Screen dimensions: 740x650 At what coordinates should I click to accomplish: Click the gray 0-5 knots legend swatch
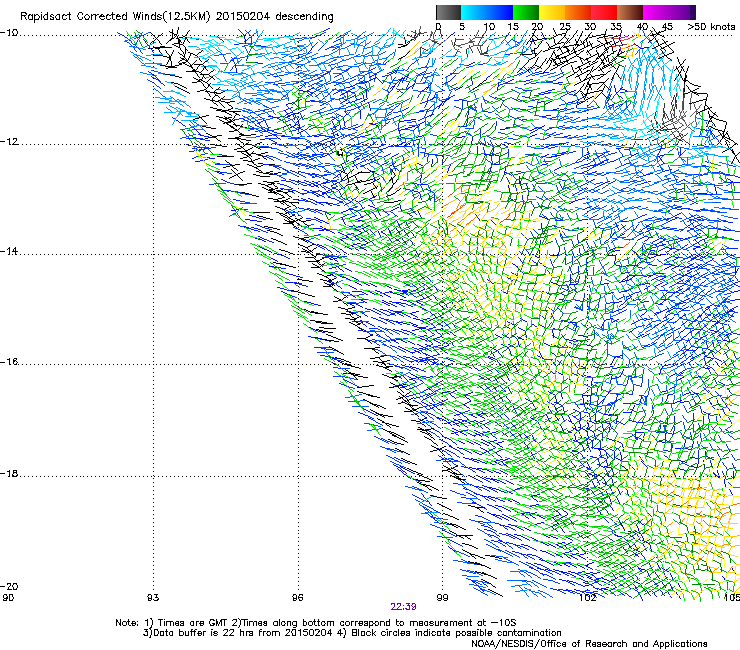click(x=448, y=12)
